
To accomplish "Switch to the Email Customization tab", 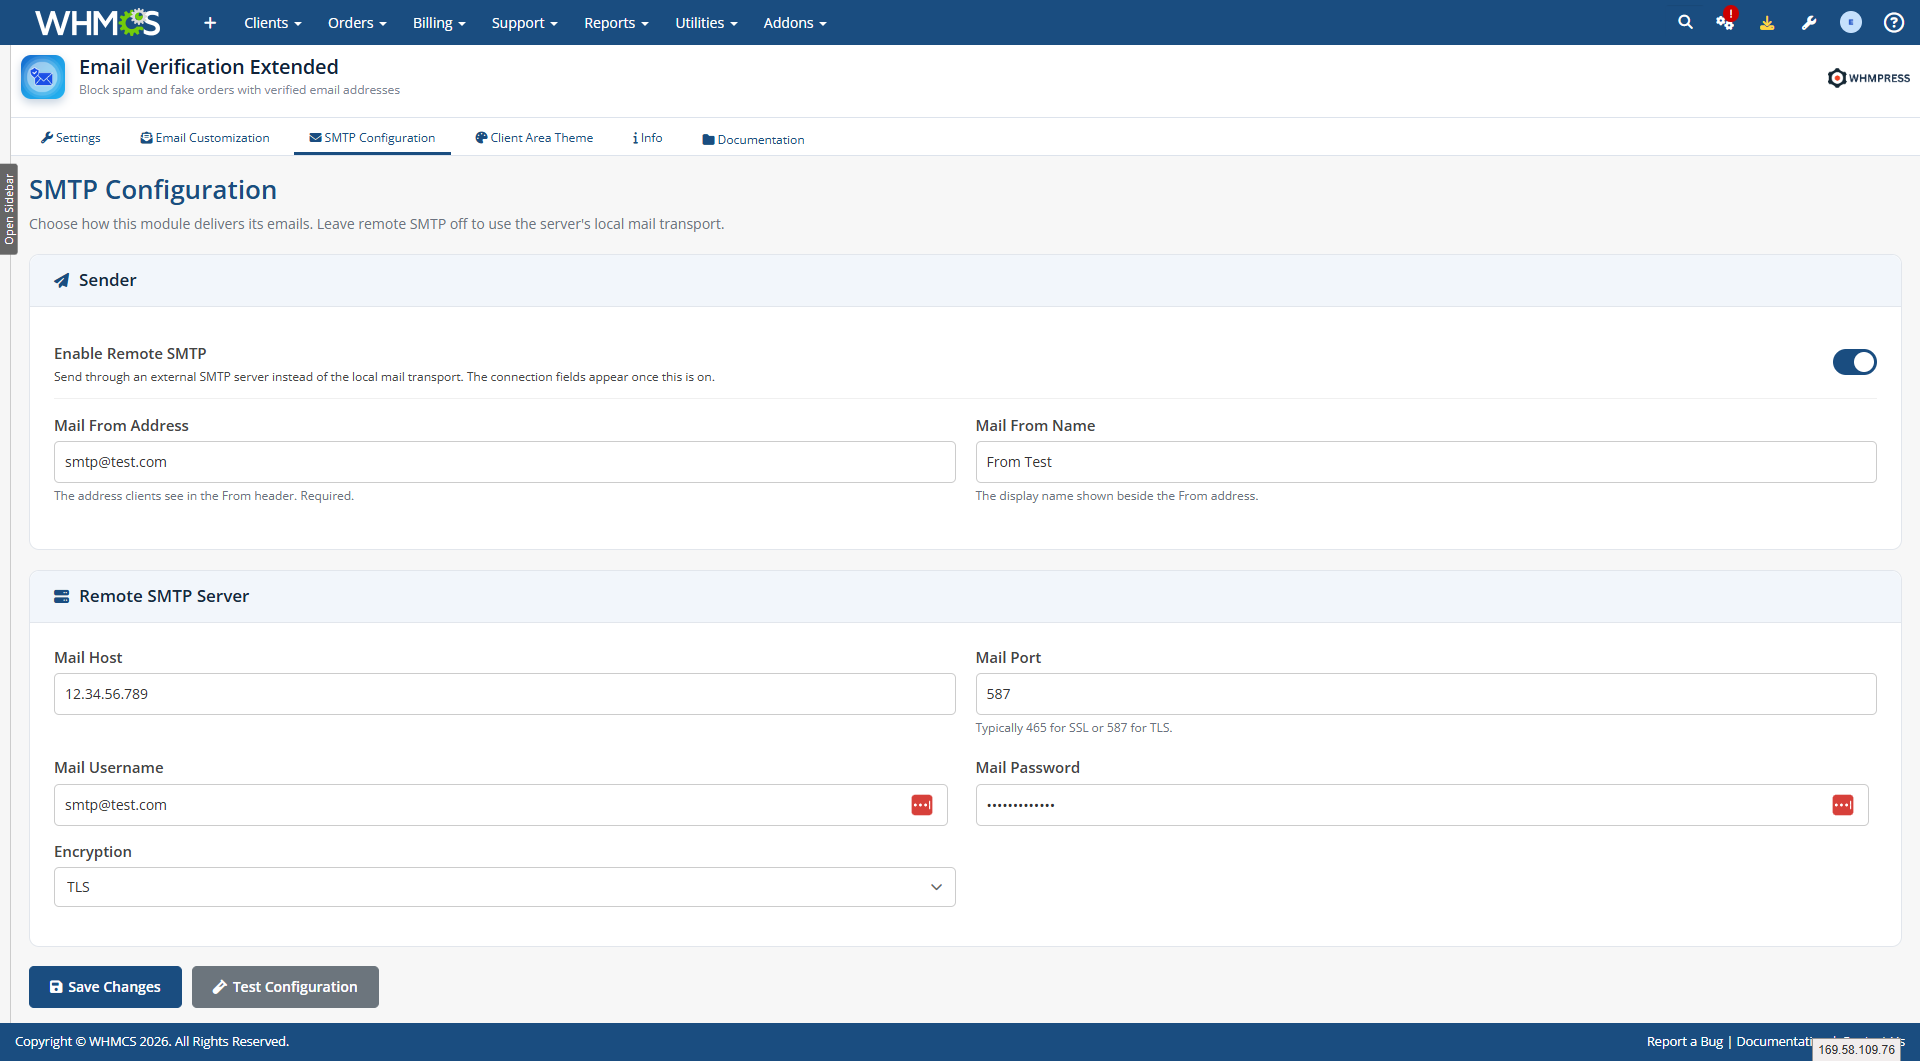I will [205, 138].
